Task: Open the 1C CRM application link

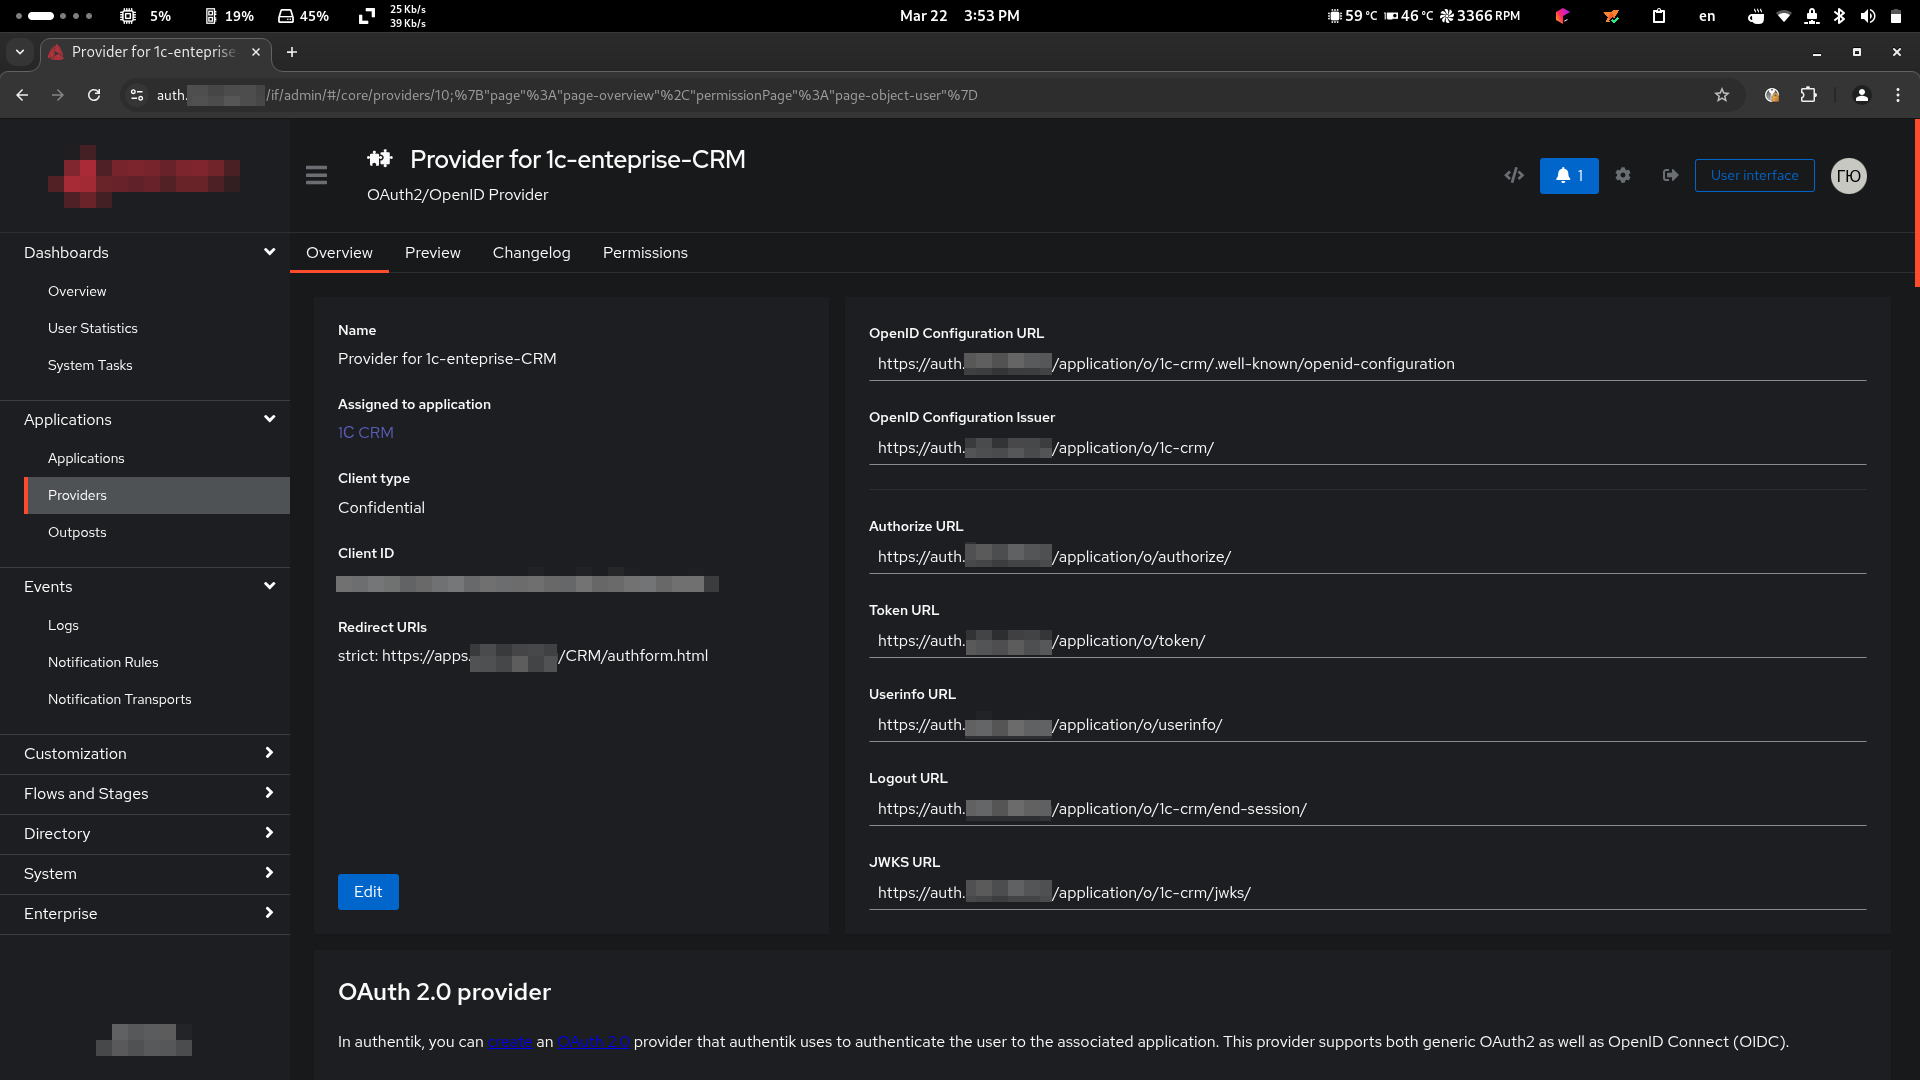Action: (x=366, y=432)
